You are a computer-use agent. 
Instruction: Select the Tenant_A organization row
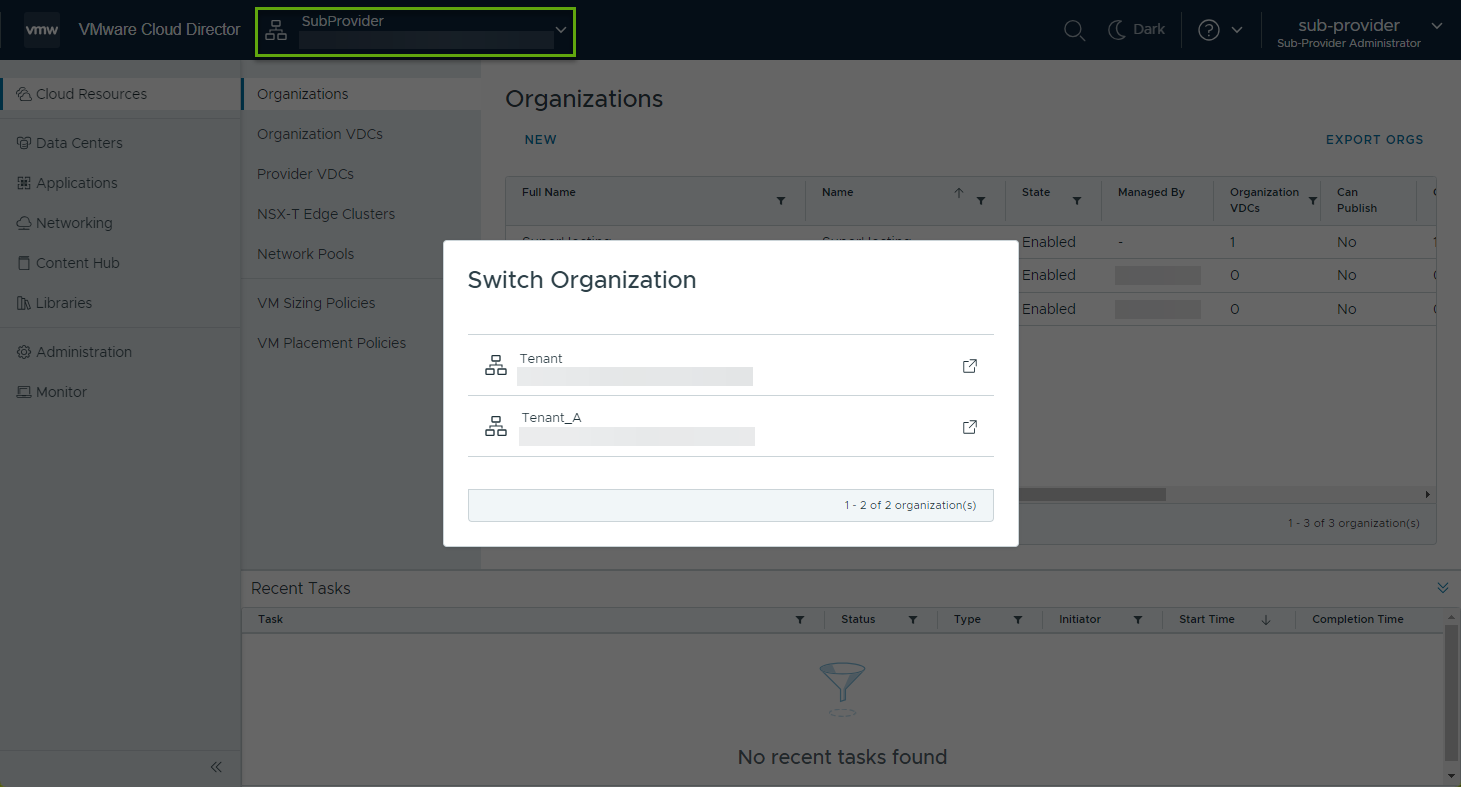coord(730,427)
